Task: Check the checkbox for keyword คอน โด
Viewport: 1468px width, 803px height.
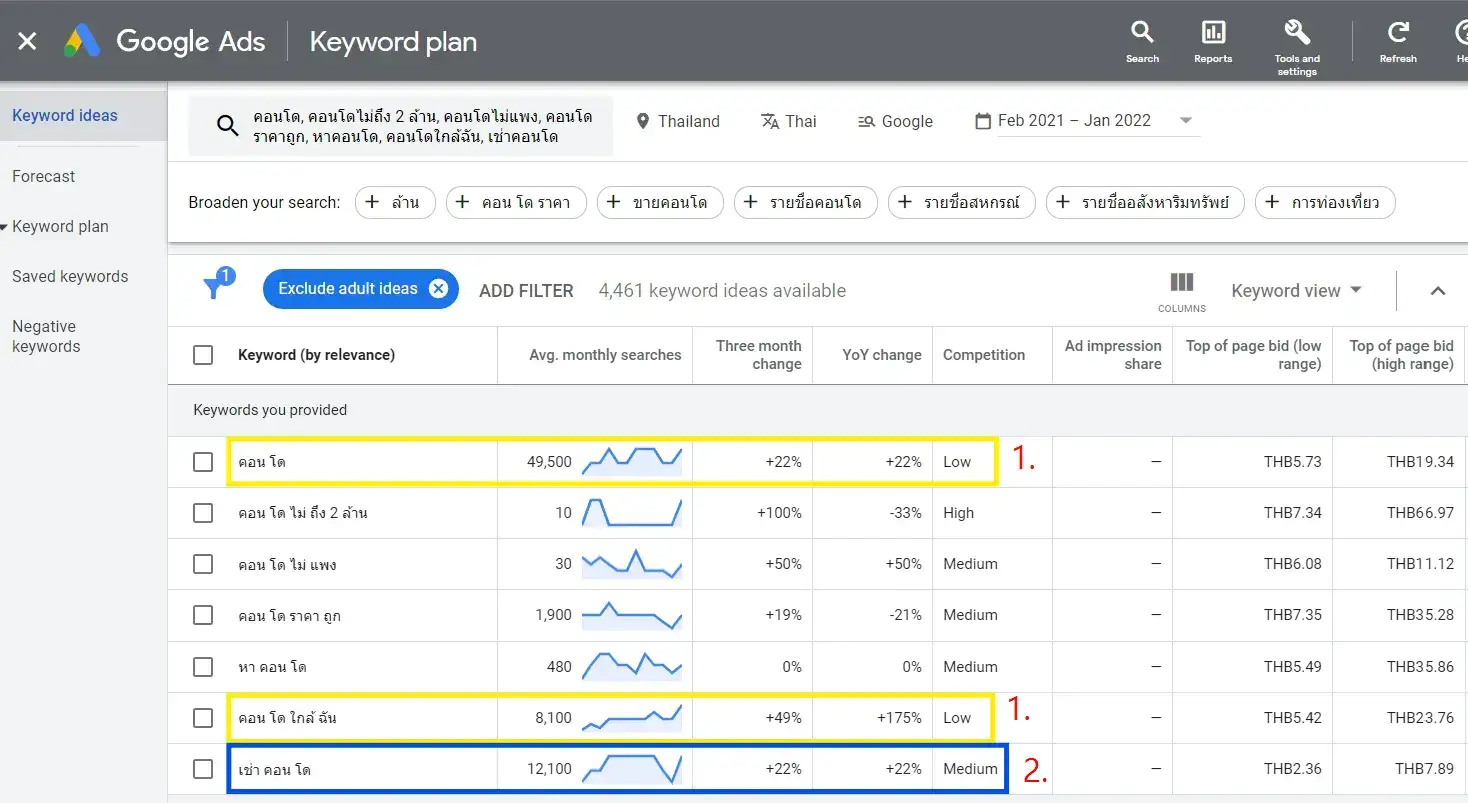Action: coord(203,461)
